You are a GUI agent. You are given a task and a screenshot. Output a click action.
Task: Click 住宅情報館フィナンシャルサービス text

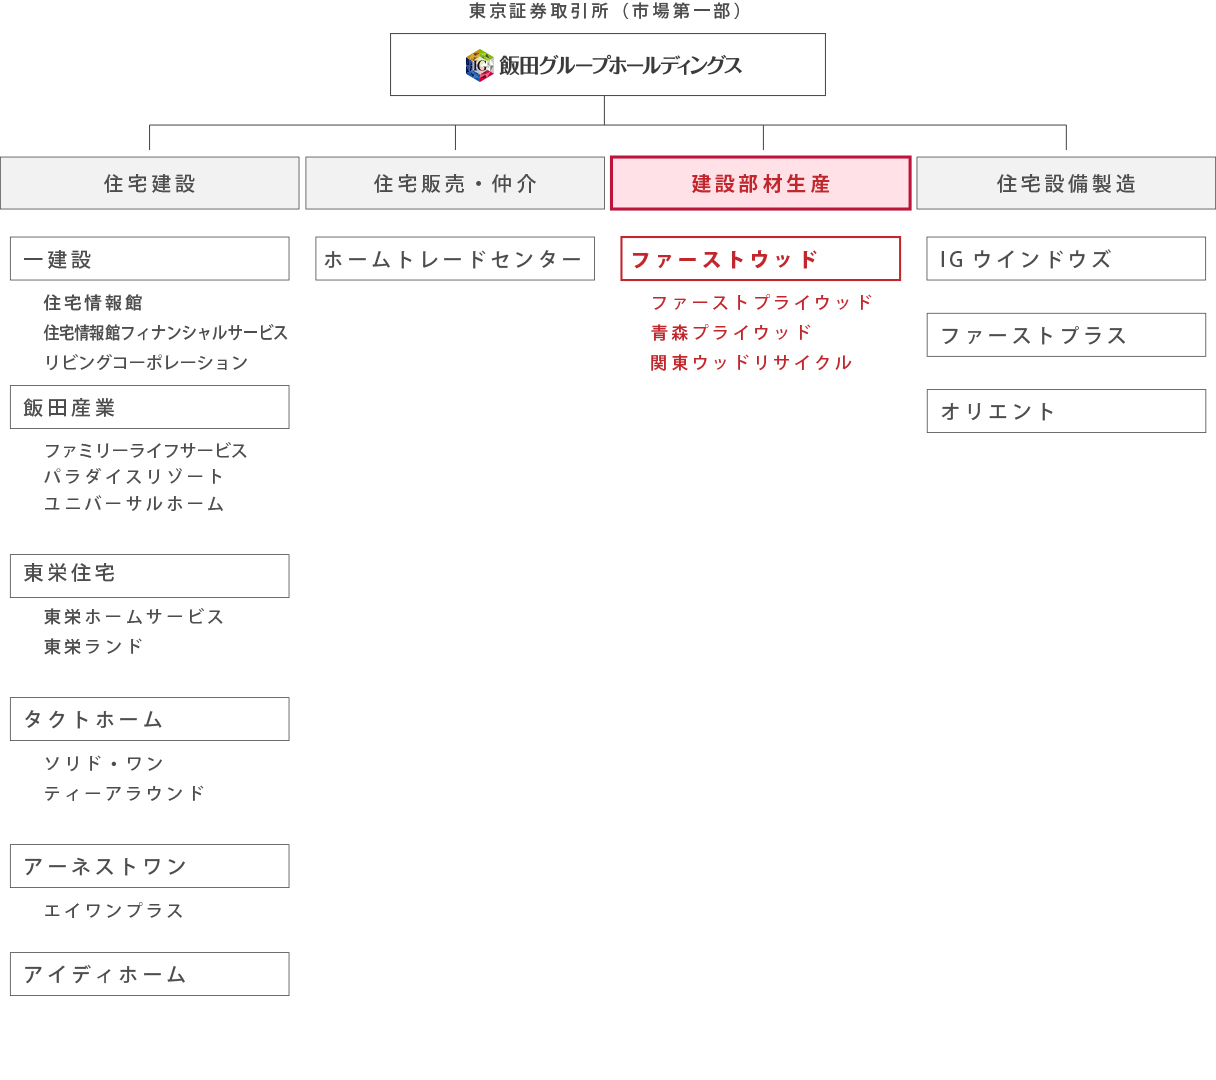(166, 332)
